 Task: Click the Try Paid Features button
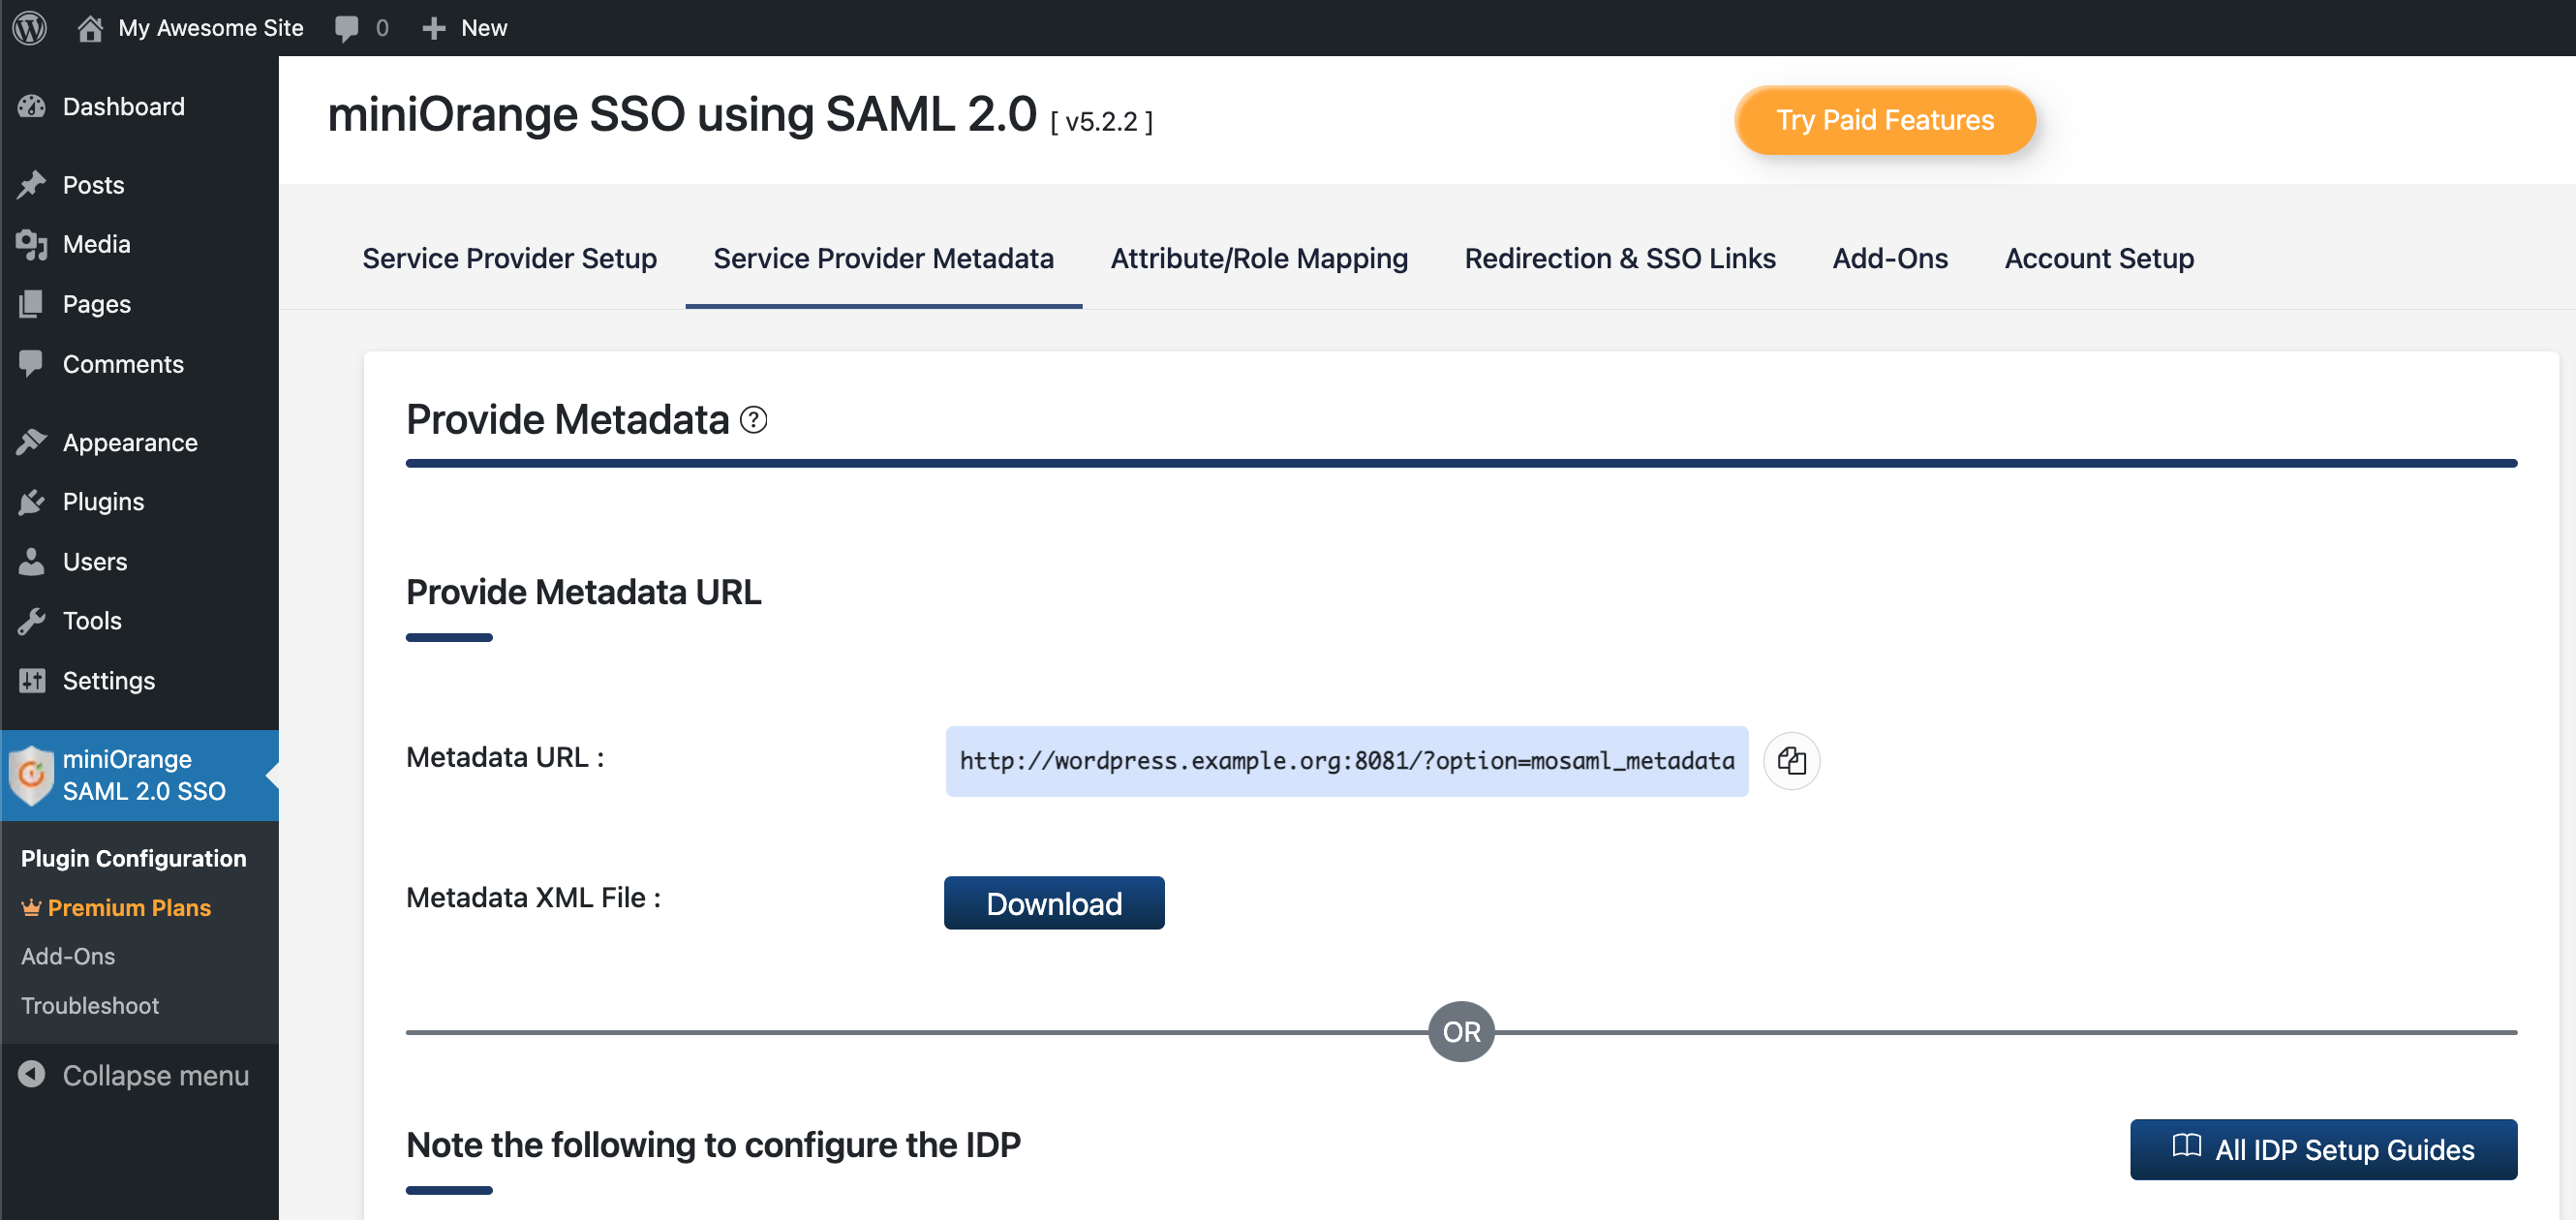point(1885,120)
